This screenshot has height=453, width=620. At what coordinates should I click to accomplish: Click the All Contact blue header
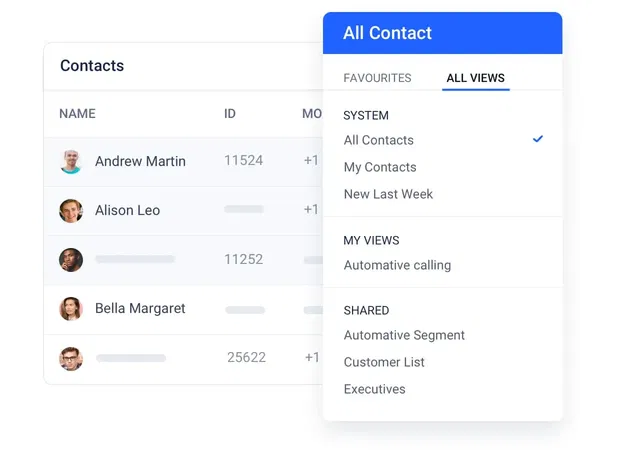pos(442,33)
